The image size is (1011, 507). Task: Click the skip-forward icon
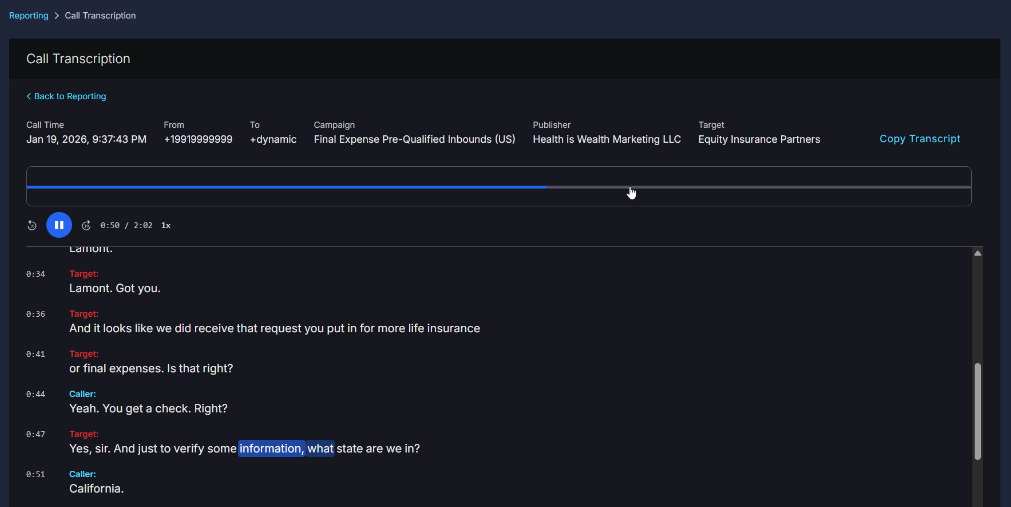(86, 225)
